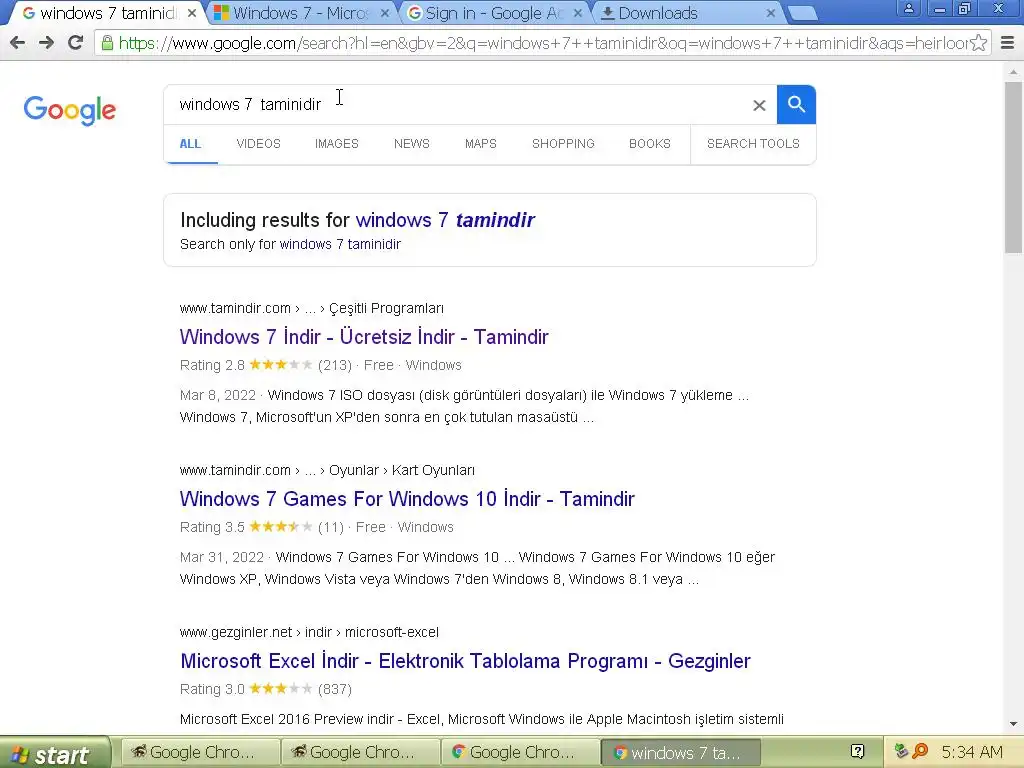This screenshot has width=1024, height=768.
Task: Click 'www.gezginler.net › indir › microsoft-excel' breadcrumb
Action: point(309,632)
